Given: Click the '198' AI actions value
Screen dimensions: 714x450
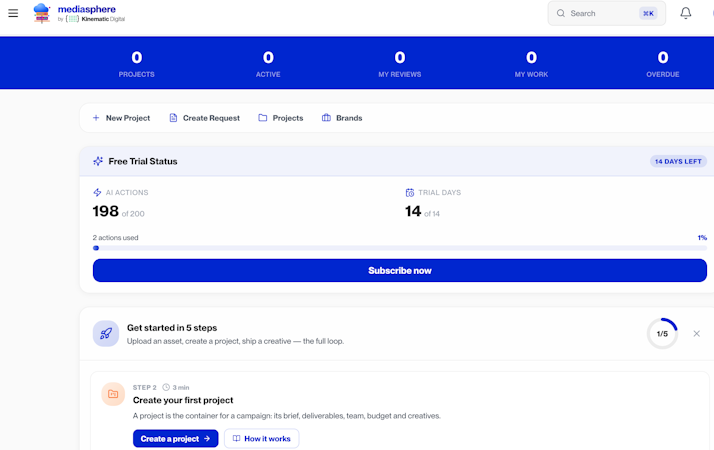Looking at the screenshot, I should pos(106,211).
